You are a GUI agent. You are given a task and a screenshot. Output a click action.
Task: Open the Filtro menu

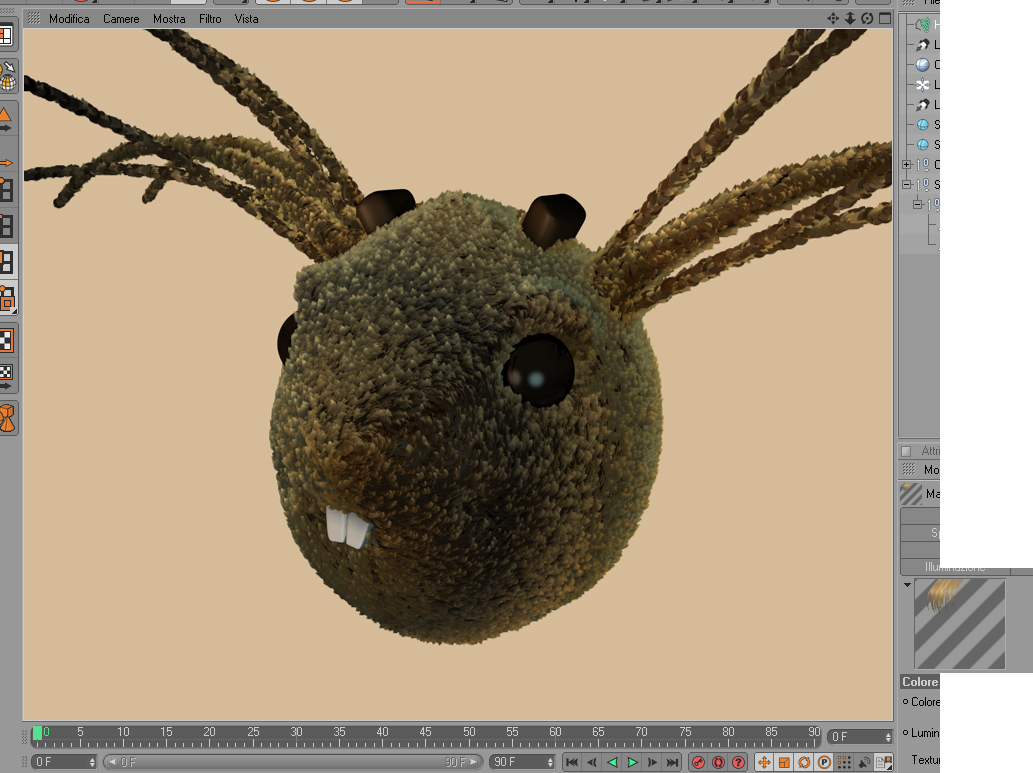point(210,19)
